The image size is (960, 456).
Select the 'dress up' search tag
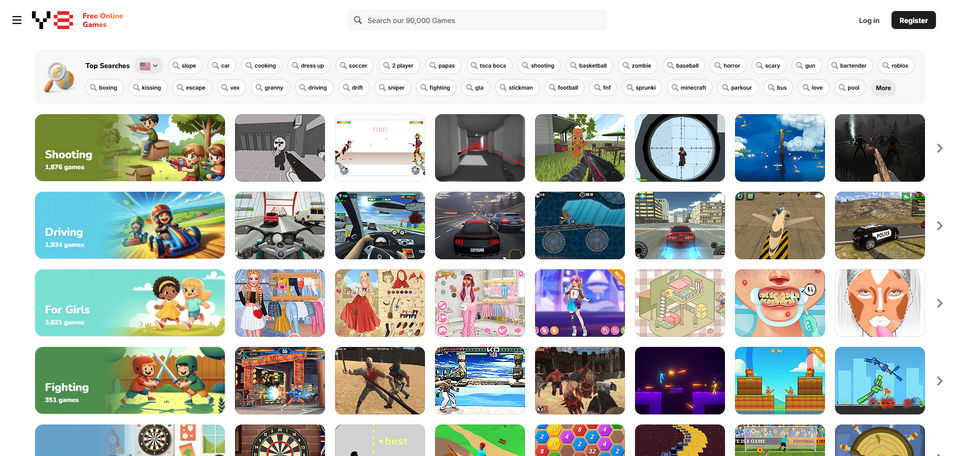point(309,65)
